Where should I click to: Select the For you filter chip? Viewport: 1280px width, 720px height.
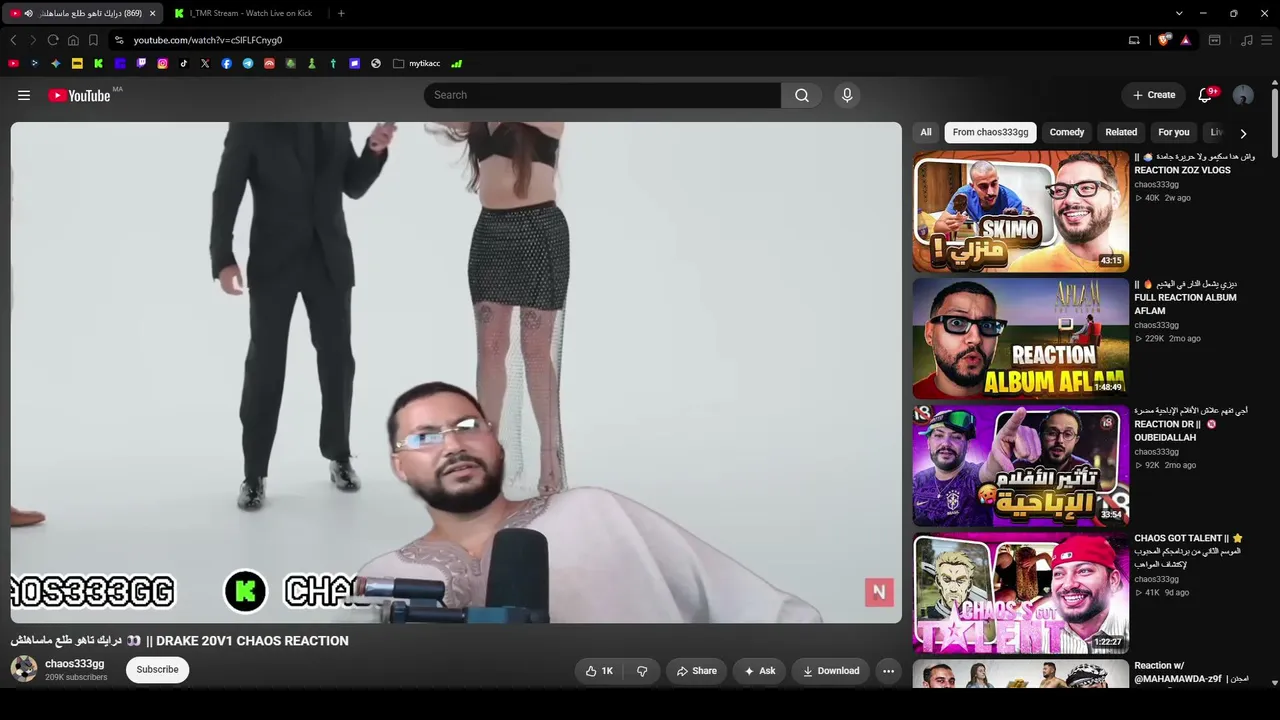pos(1174,132)
